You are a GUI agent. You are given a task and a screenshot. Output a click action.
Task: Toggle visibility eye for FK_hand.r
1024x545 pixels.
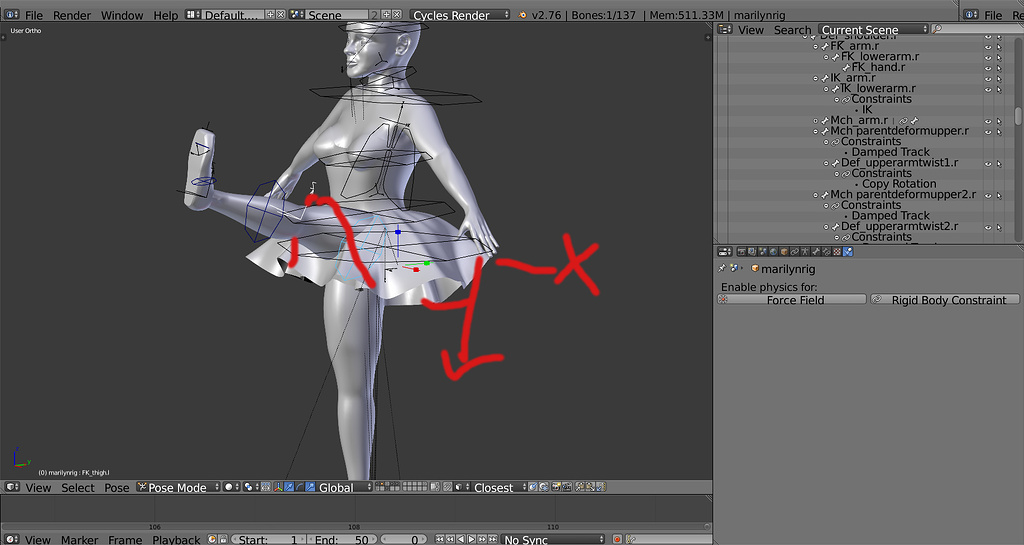click(988, 67)
